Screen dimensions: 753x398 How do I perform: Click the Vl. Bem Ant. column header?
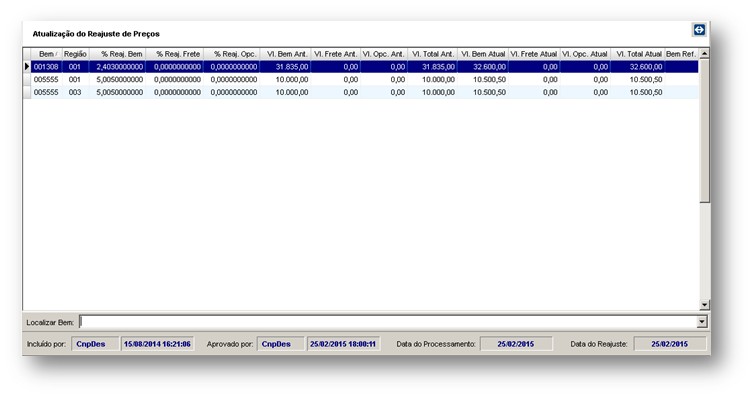pos(285,54)
